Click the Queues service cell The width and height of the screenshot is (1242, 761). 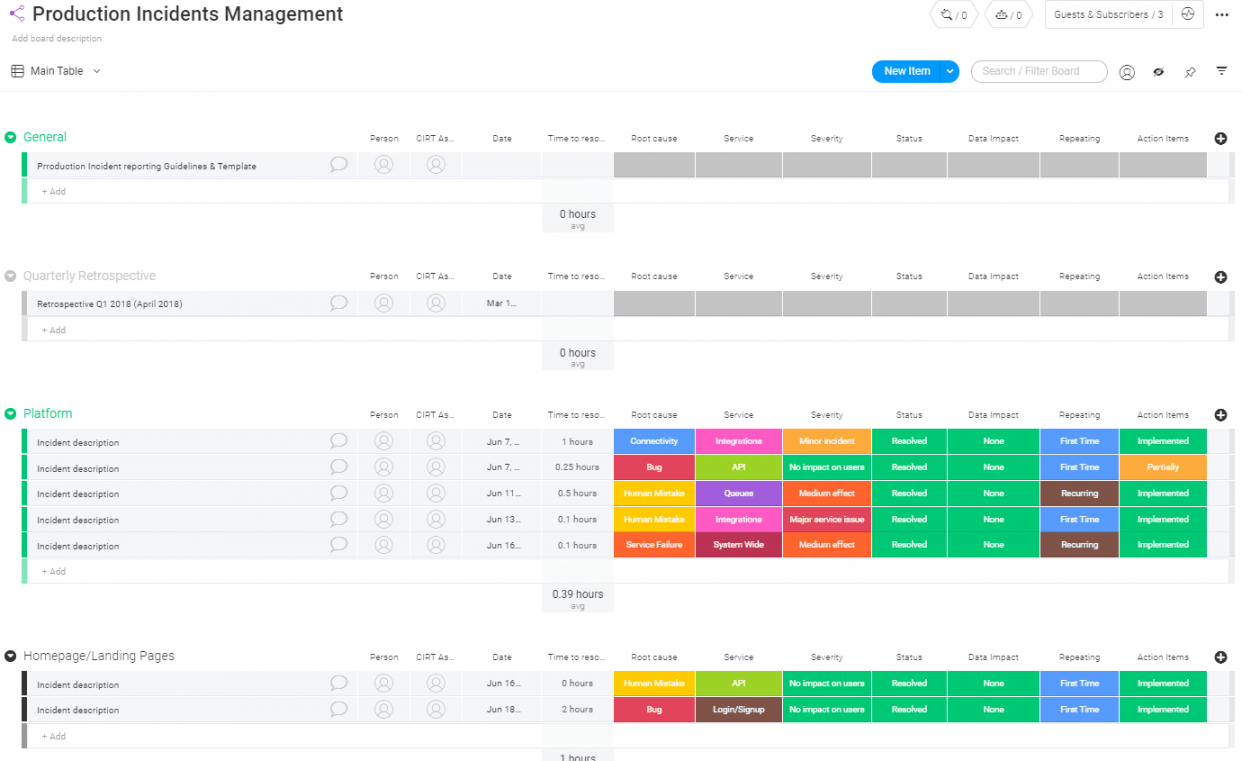tap(739, 493)
